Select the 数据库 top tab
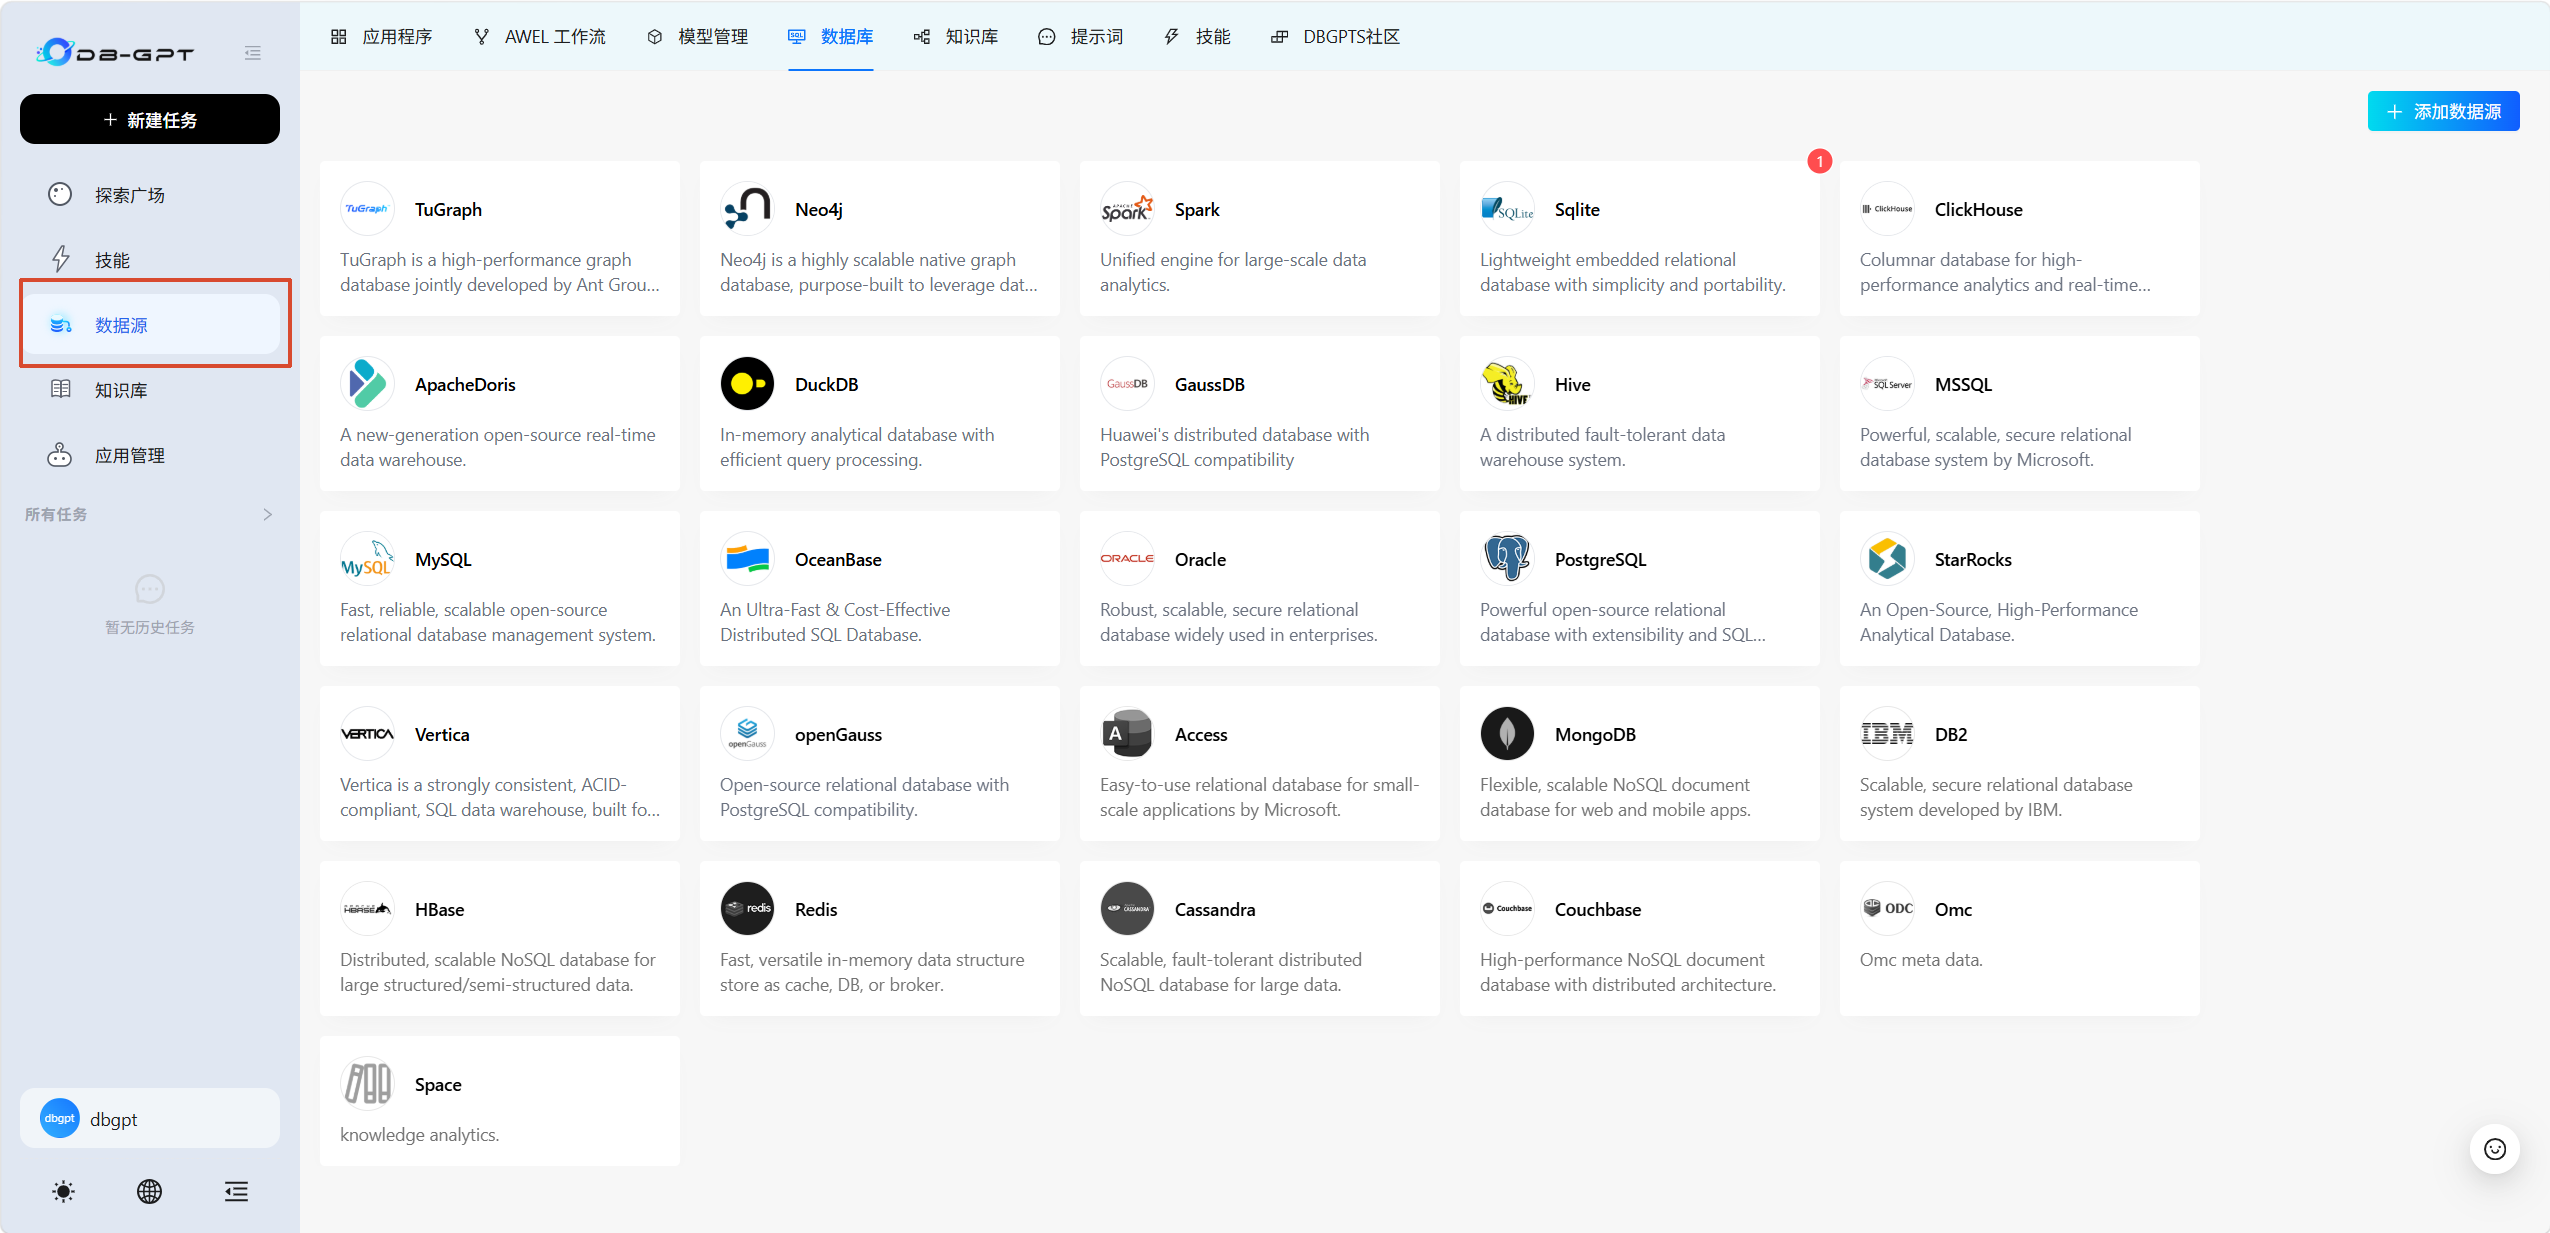 click(x=830, y=37)
